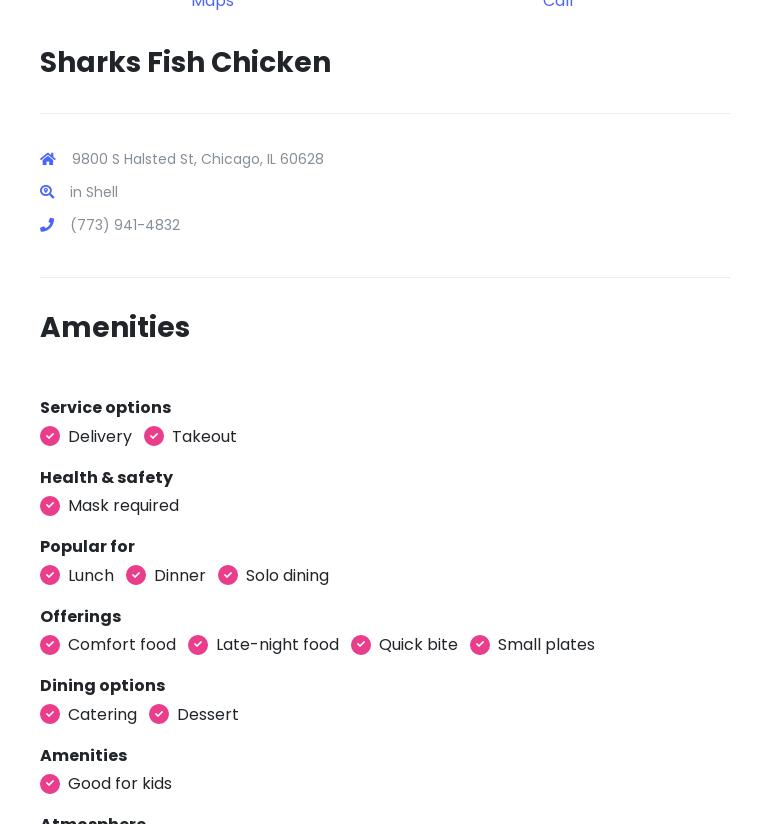Viewport: 770px width, 824px height.
Task: Click the Solo dining check badge
Action: 228,575
